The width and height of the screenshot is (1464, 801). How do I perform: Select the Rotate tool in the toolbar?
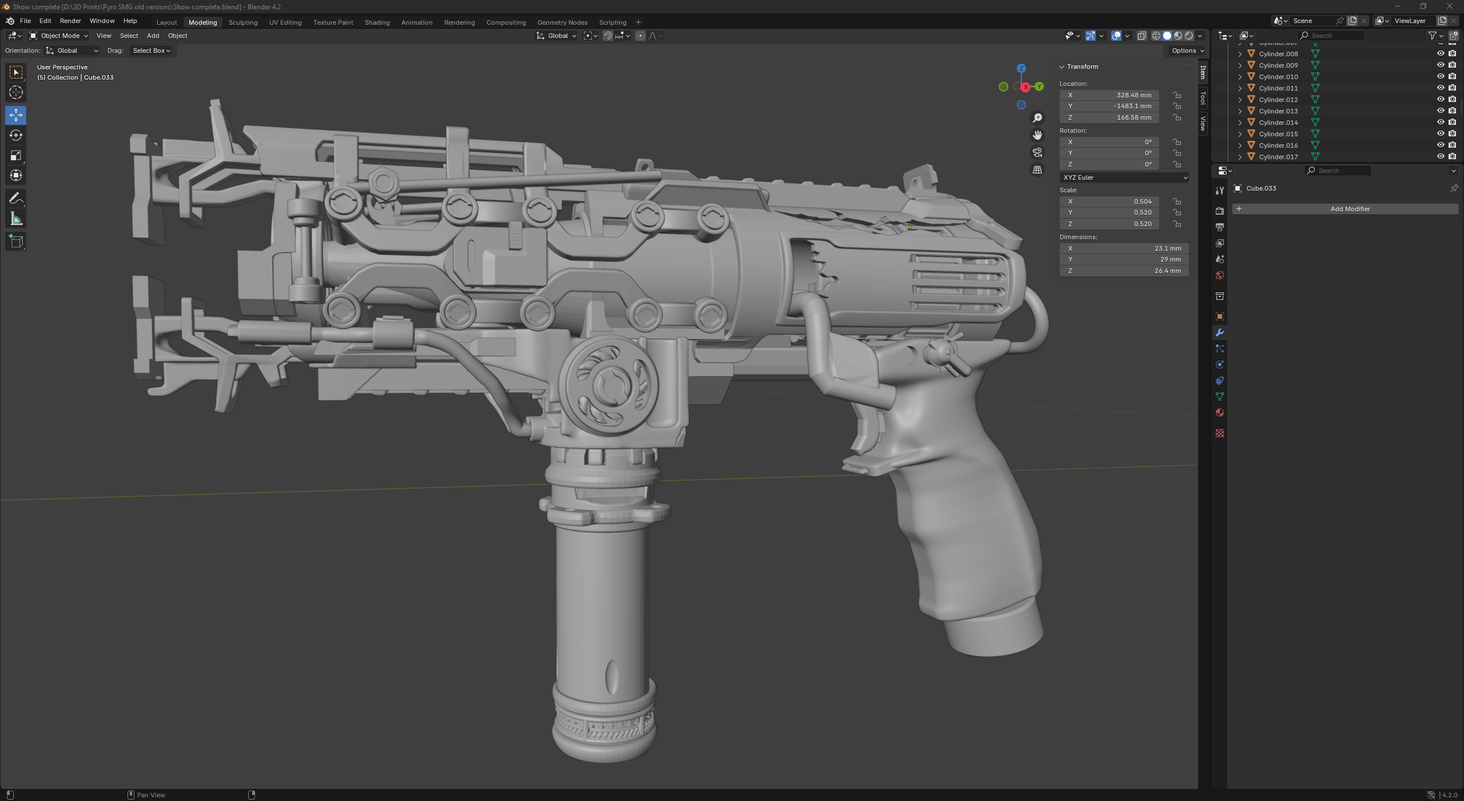pos(16,135)
